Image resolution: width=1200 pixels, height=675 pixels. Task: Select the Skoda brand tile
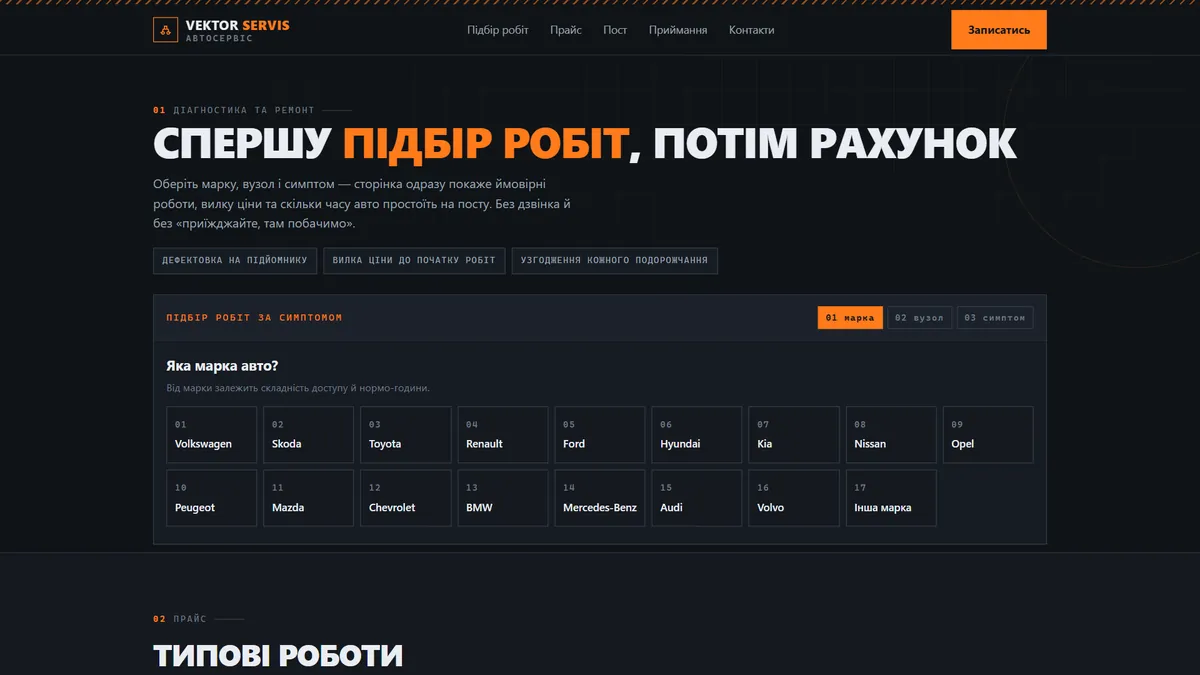tap(309, 434)
